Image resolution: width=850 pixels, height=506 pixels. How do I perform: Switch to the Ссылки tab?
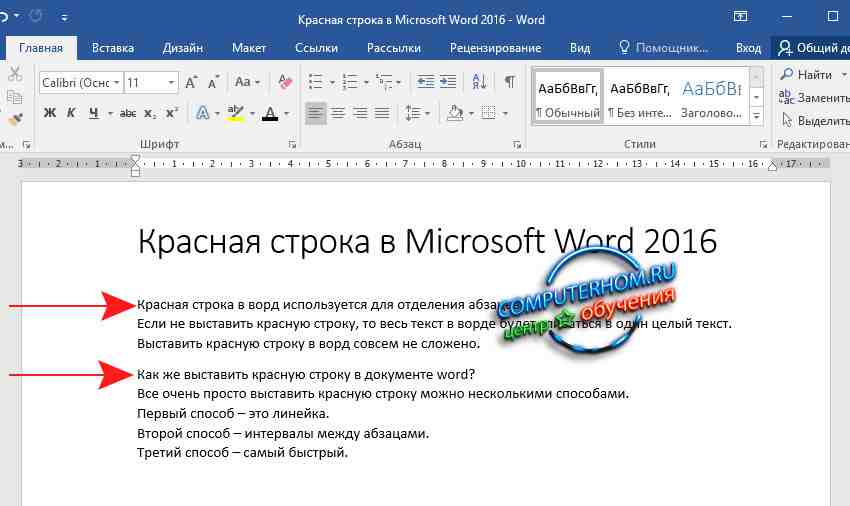(x=317, y=48)
